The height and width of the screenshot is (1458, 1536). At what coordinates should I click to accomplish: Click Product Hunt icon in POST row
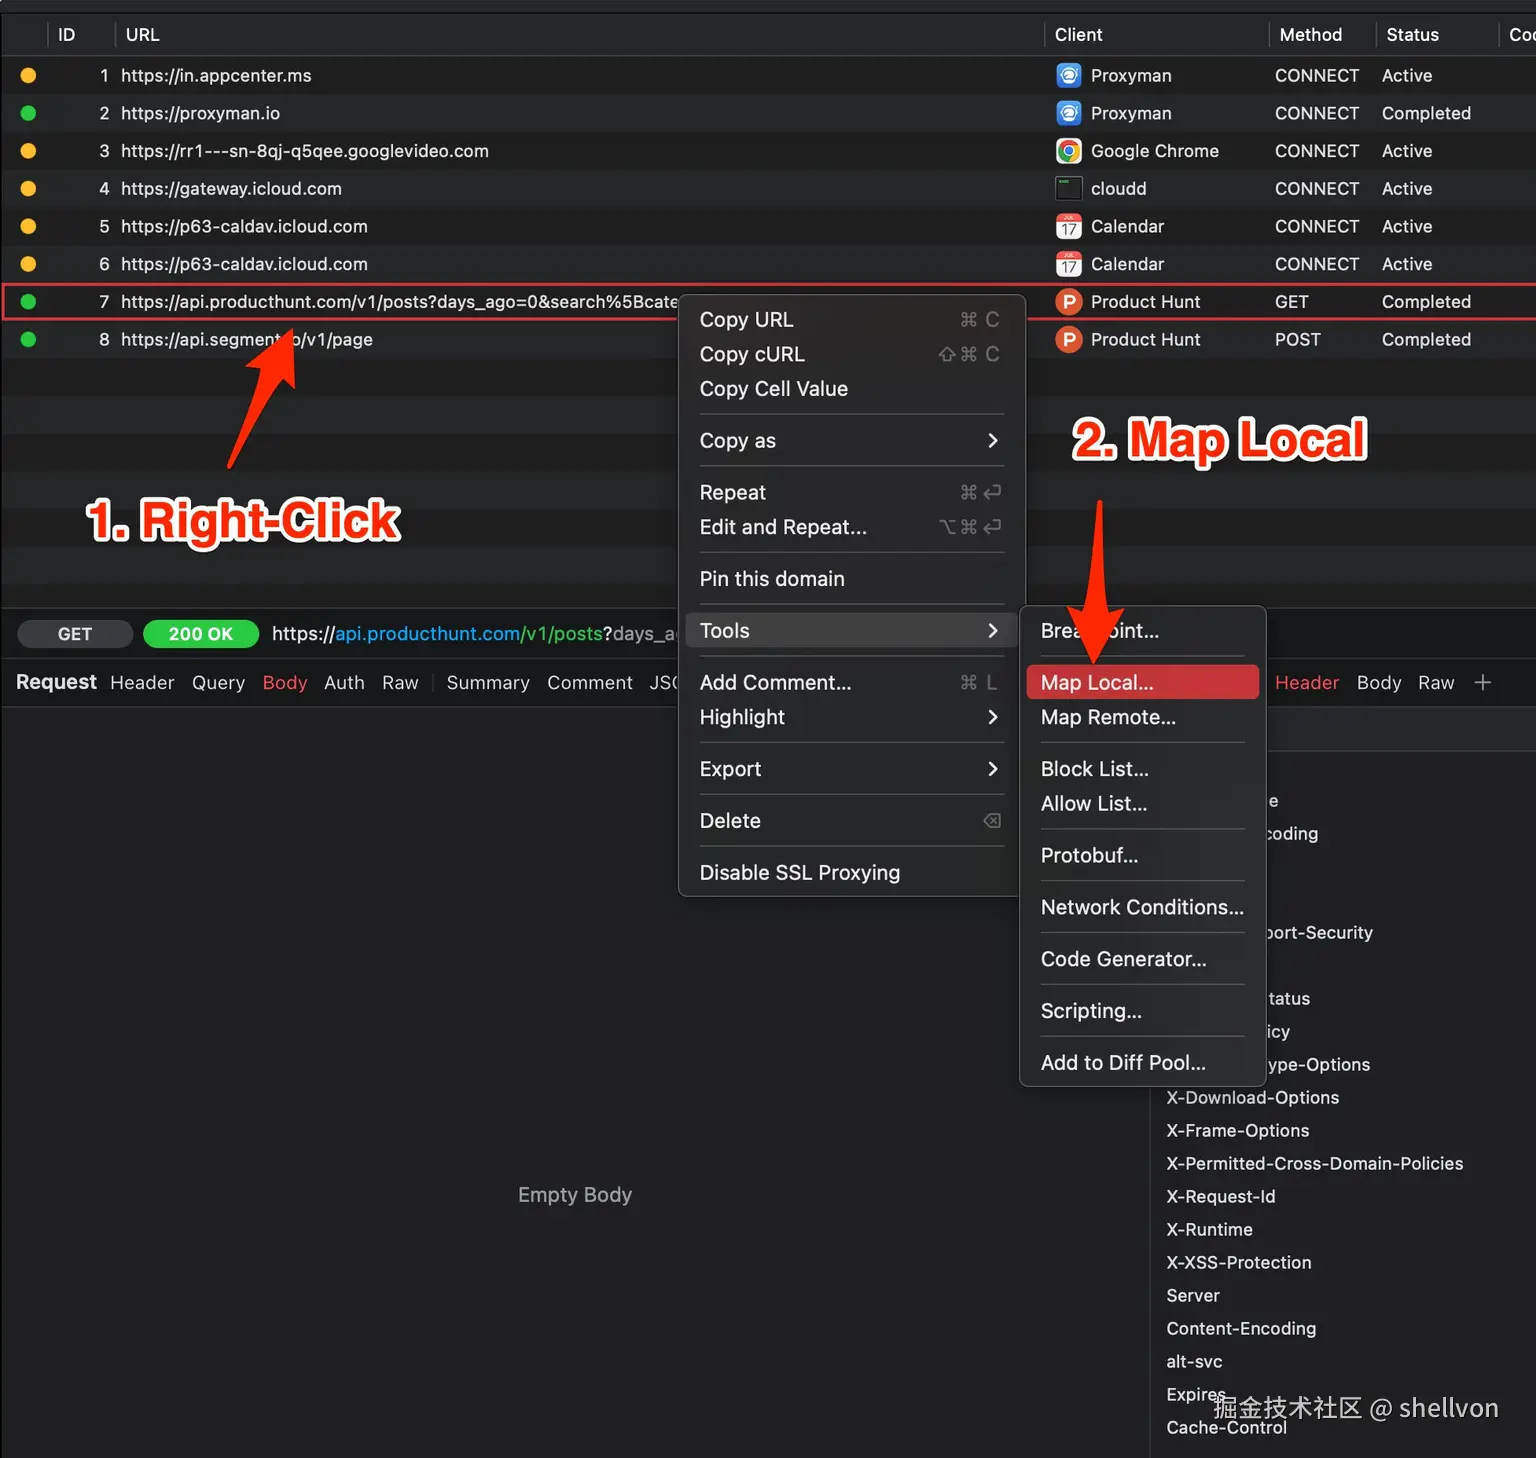tap(1069, 340)
